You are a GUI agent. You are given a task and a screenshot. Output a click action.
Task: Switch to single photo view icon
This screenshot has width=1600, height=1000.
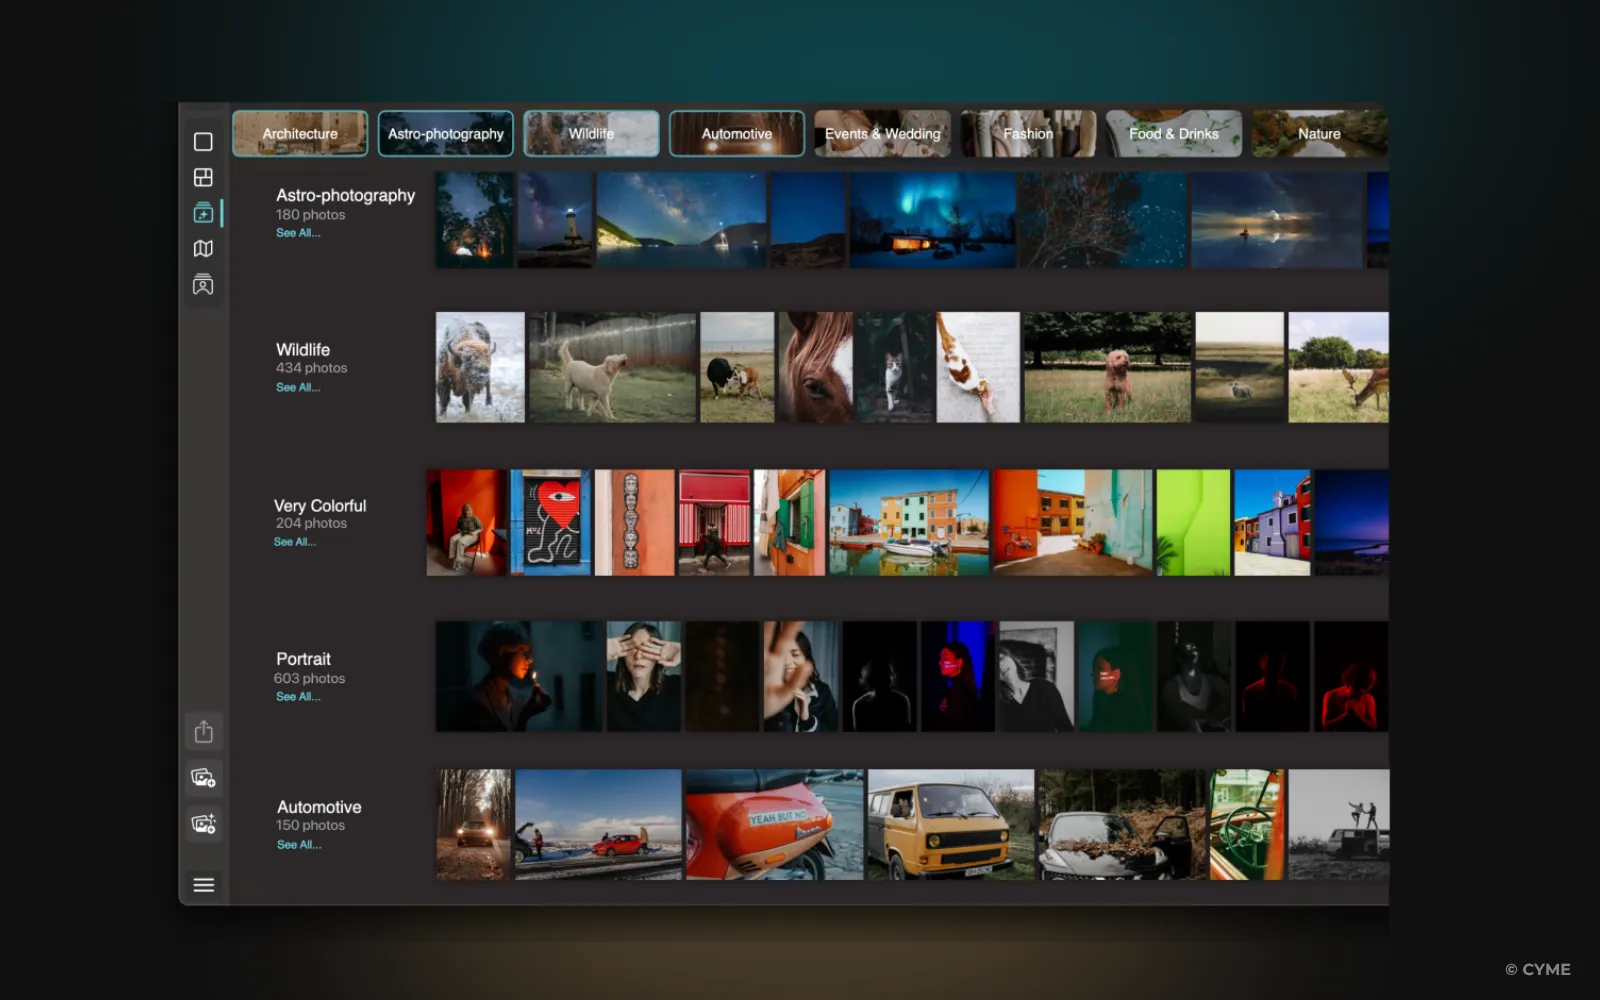pos(203,142)
